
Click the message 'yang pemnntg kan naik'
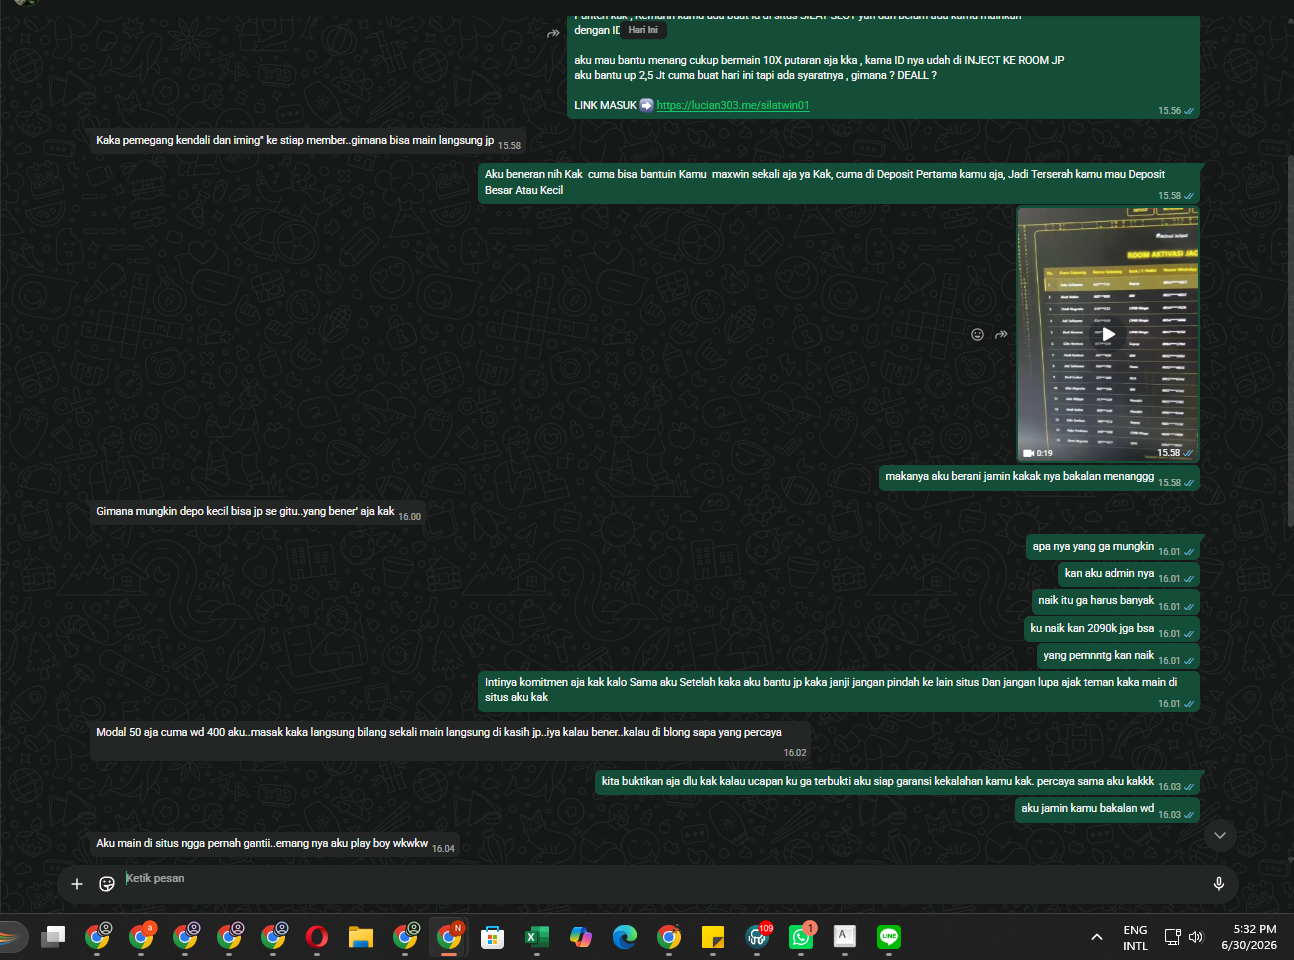pos(1118,656)
